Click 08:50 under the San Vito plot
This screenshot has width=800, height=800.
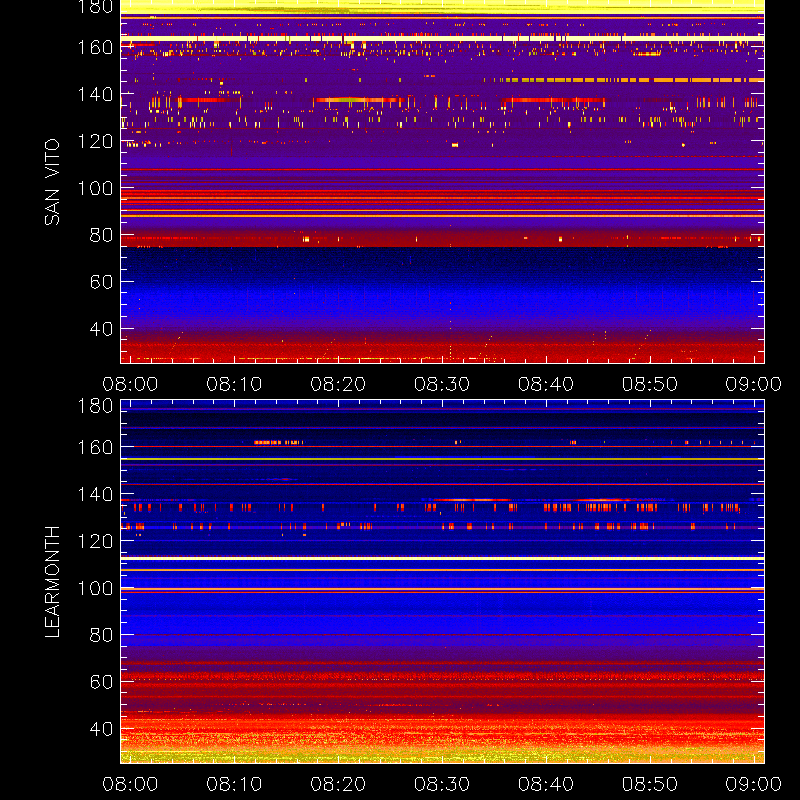650,384
